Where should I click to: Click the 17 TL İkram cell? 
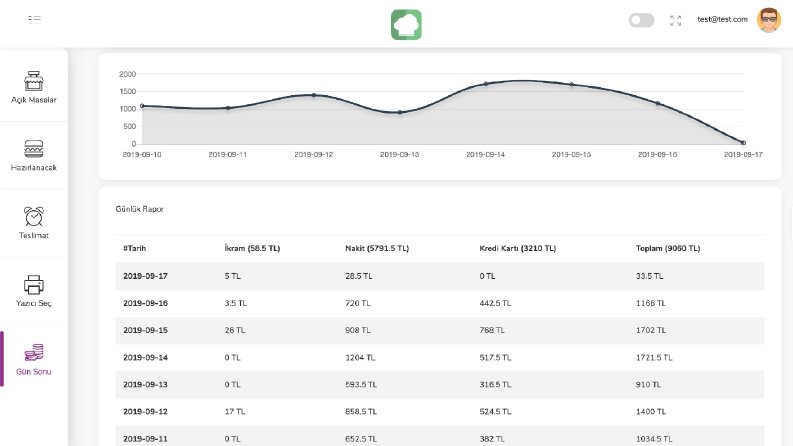[x=235, y=412]
